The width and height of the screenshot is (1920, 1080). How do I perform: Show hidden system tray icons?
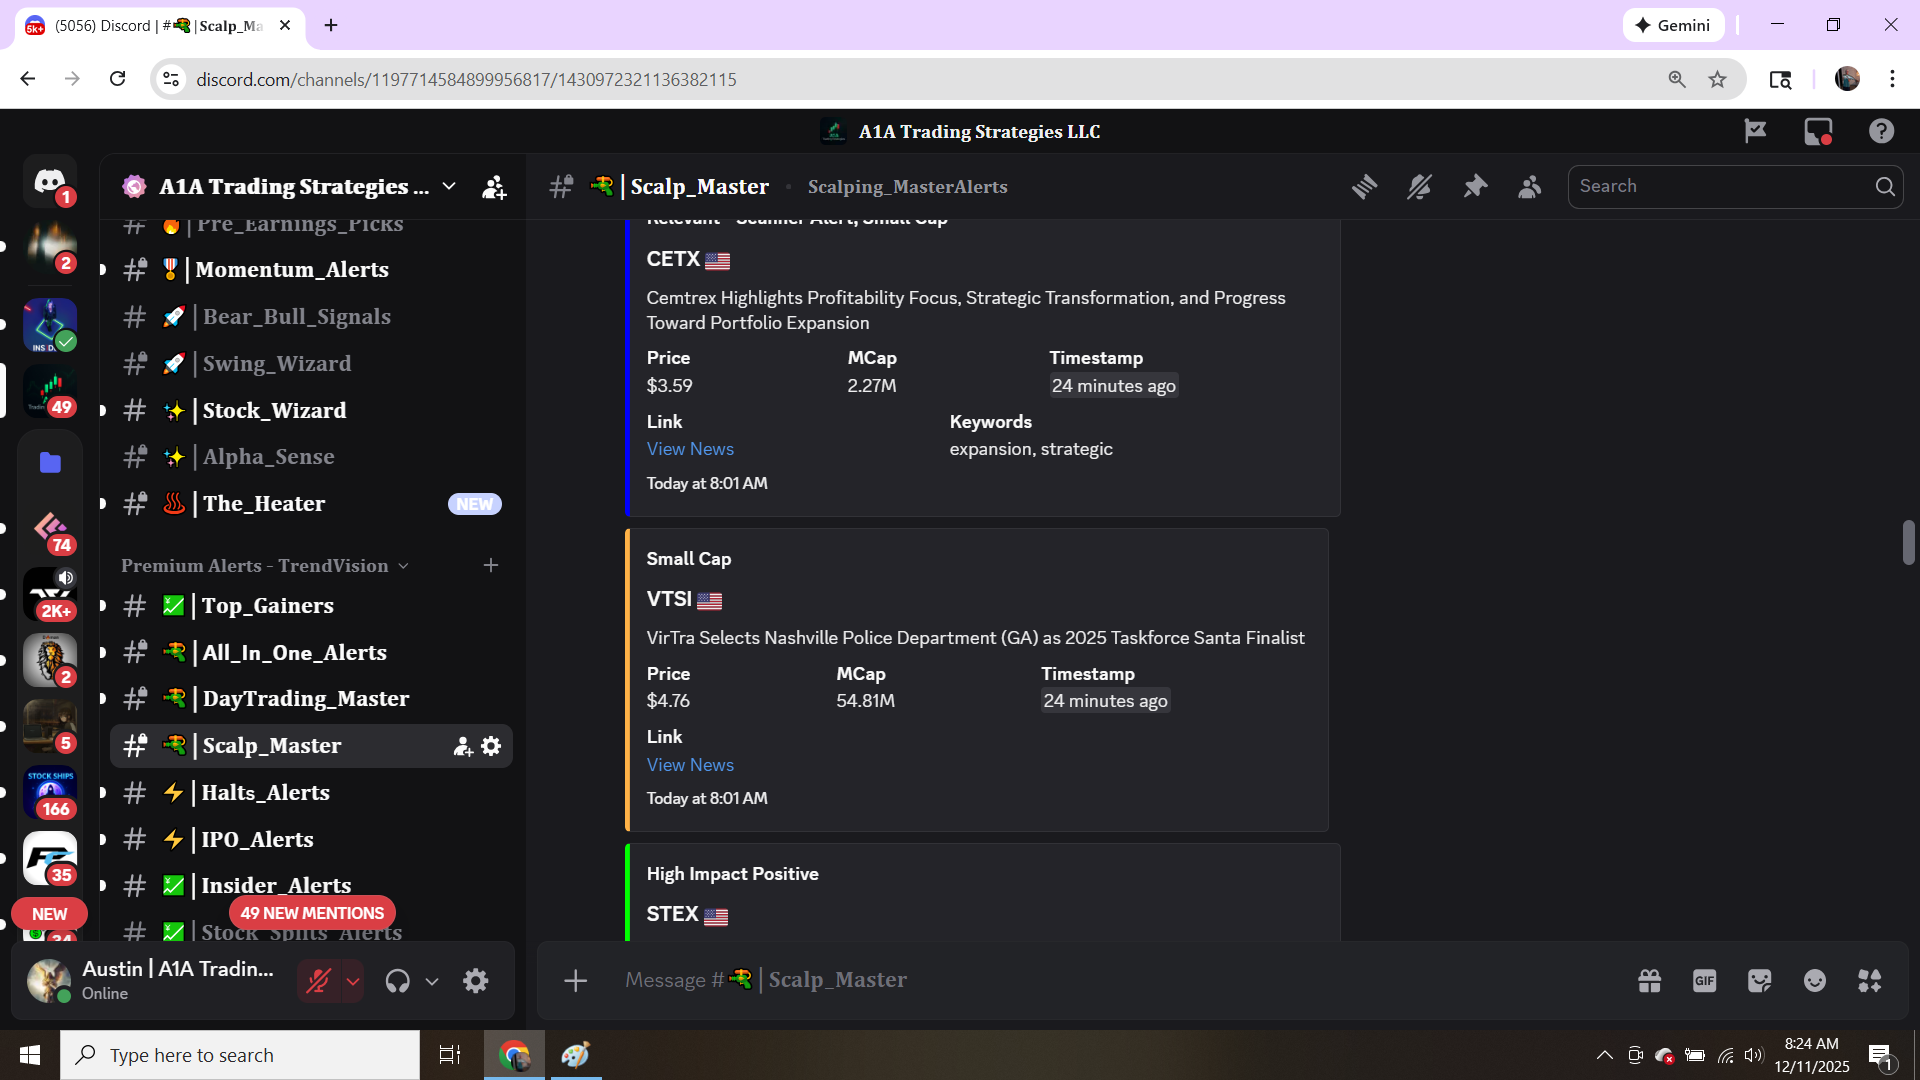click(1604, 1055)
